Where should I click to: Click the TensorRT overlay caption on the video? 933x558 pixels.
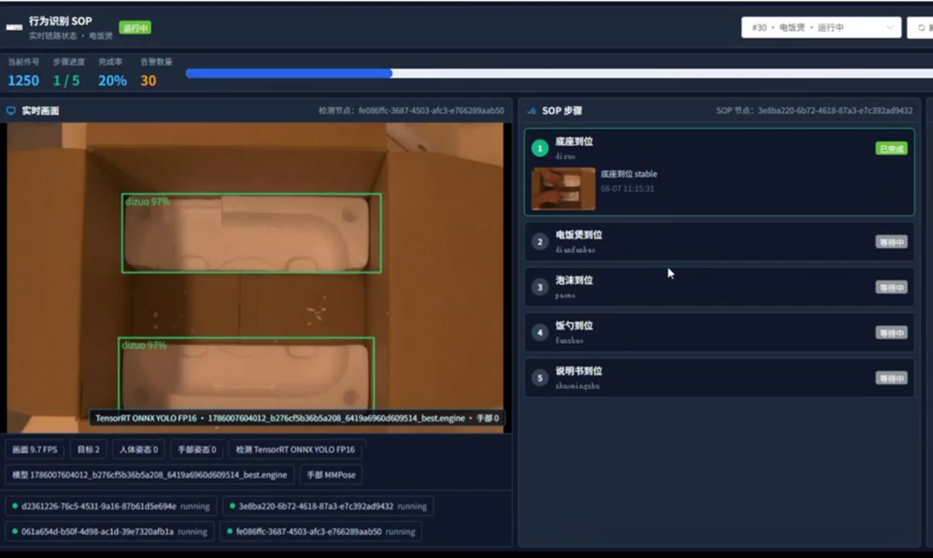pos(297,418)
